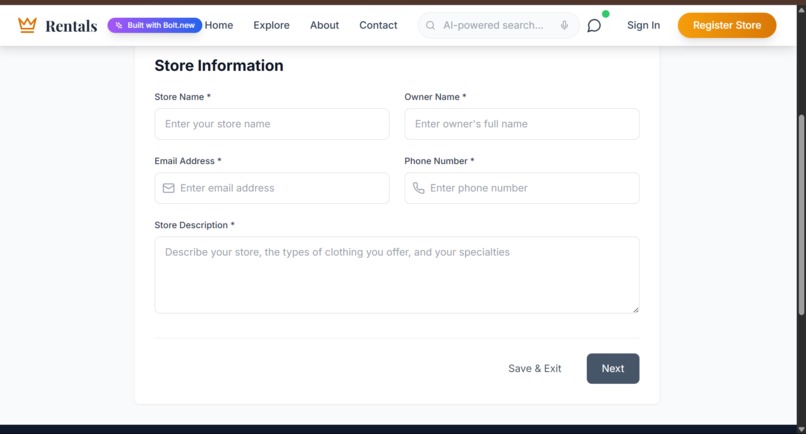Click the envelope icon in email field
806x434 pixels.
tap(169, 188)
